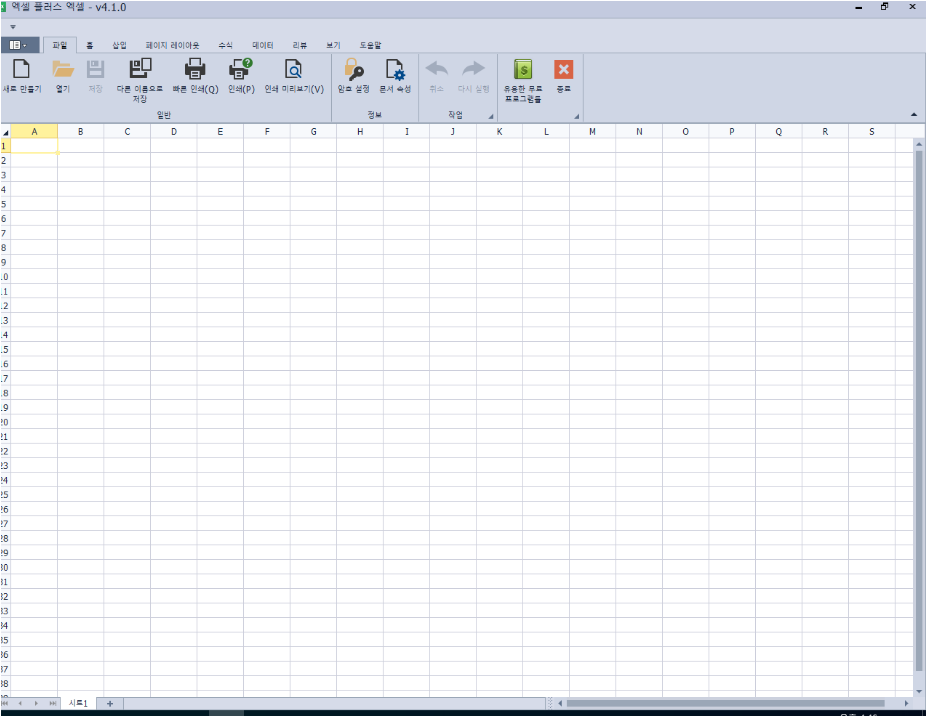
Task: Select column M header
Action: pos(592,132)
